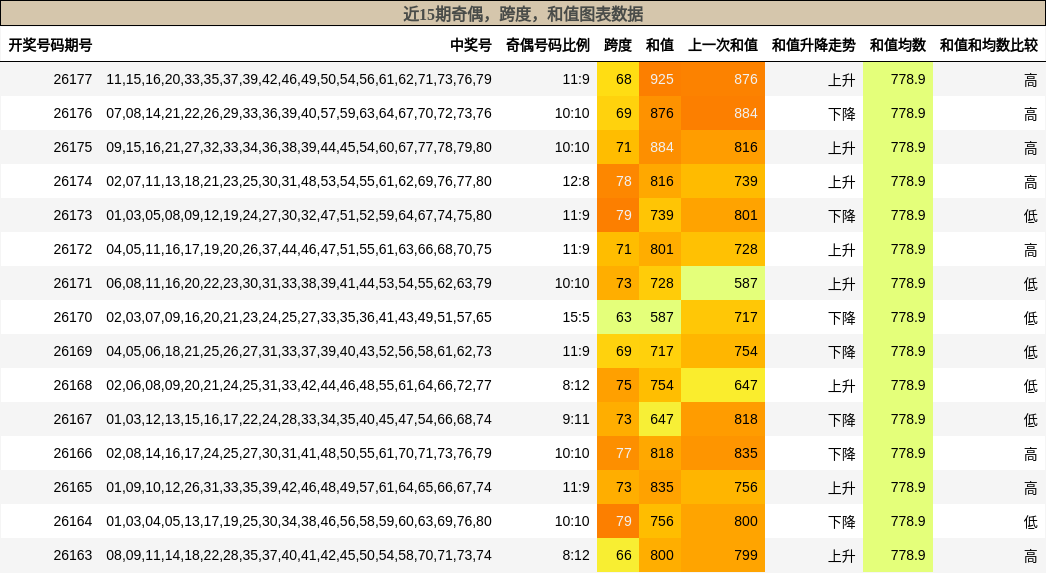Image resolution: width=1046 pixels, height=573 pixels.
Task: Click the 和值和均数比较 column header
Action: (x=989, y=45)
